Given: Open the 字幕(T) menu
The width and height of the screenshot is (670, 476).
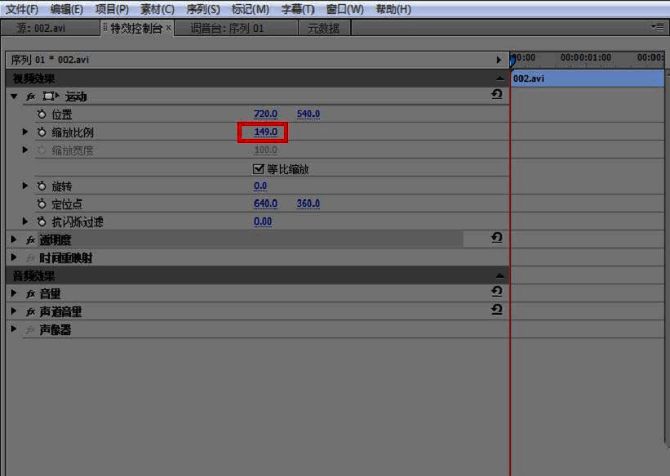Looking at the screenshot, I should [x=298, y=9].
